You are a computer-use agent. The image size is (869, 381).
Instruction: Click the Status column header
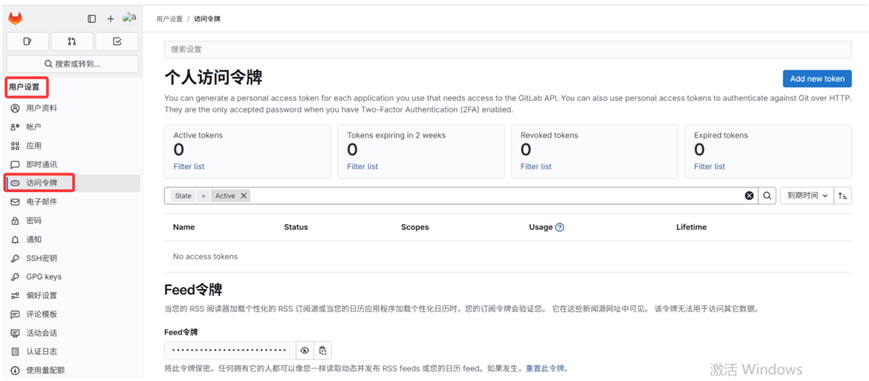pyautogui.click(x=296, y=227)
